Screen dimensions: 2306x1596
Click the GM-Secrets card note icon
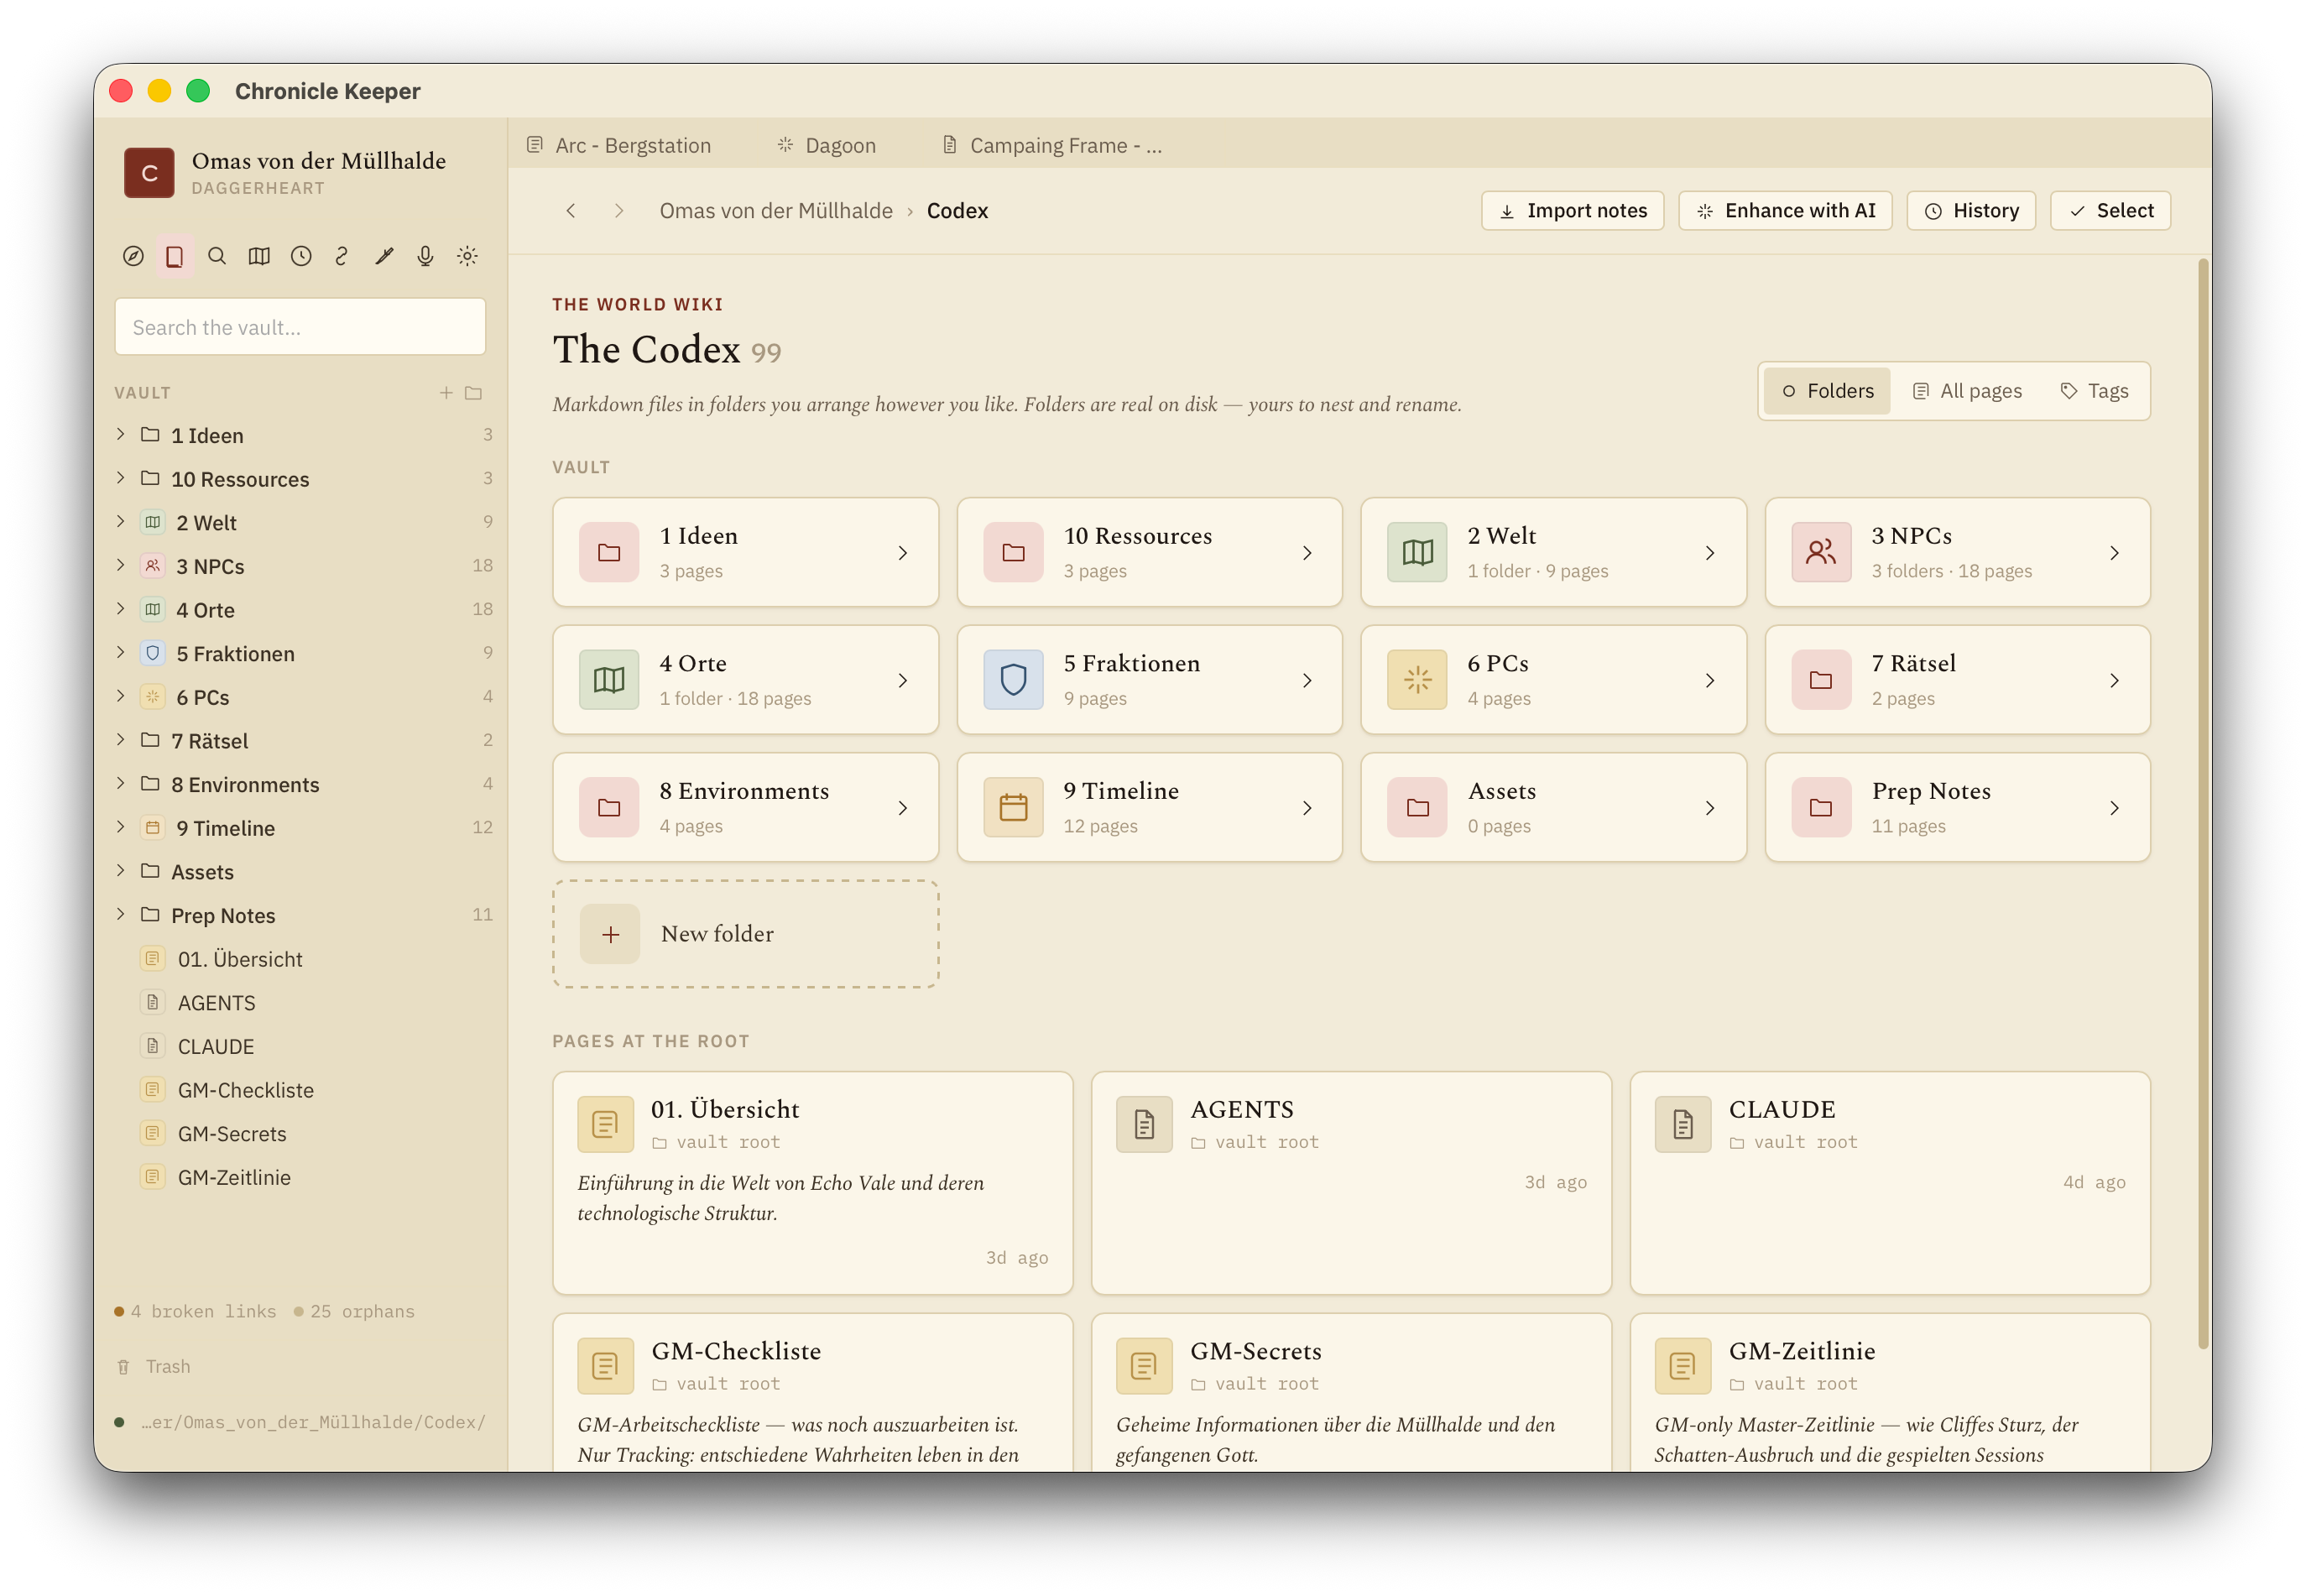coord(1144,1366)
